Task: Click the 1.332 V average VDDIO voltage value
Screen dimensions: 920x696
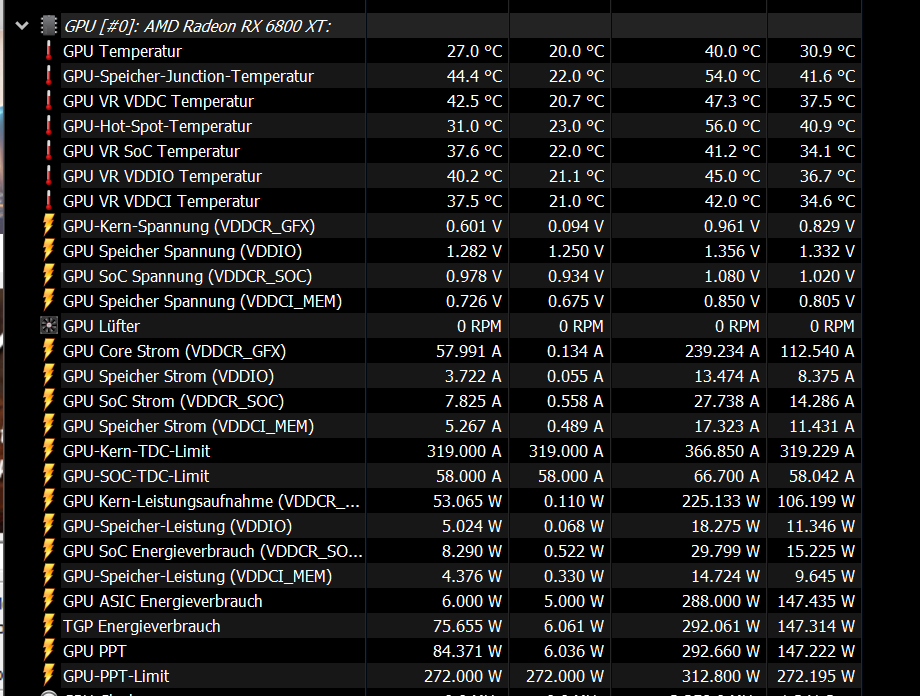Action: pyautogui.click(x=827, y=251)
